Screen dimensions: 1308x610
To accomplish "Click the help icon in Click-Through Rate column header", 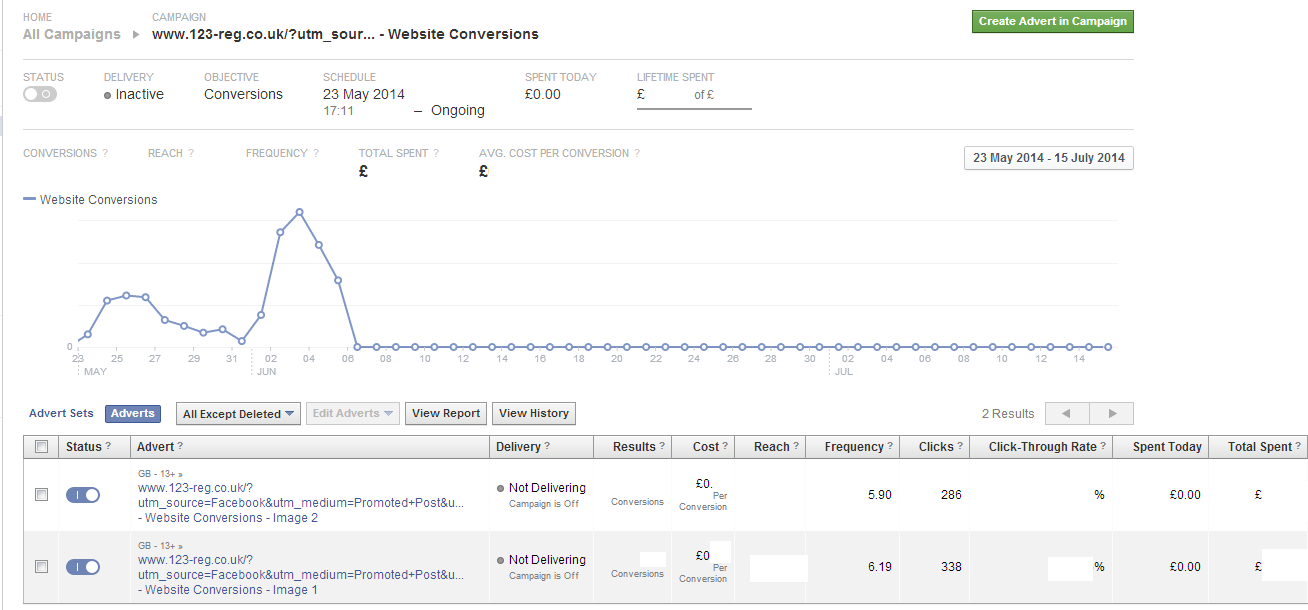I will [x=1104, y=447].
